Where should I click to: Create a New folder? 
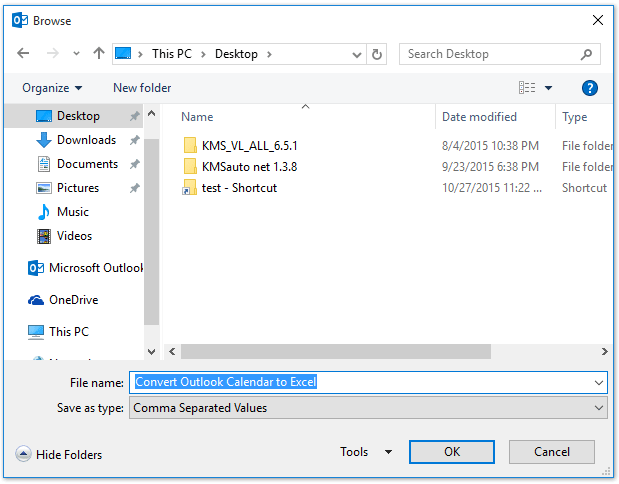[142, 88]
